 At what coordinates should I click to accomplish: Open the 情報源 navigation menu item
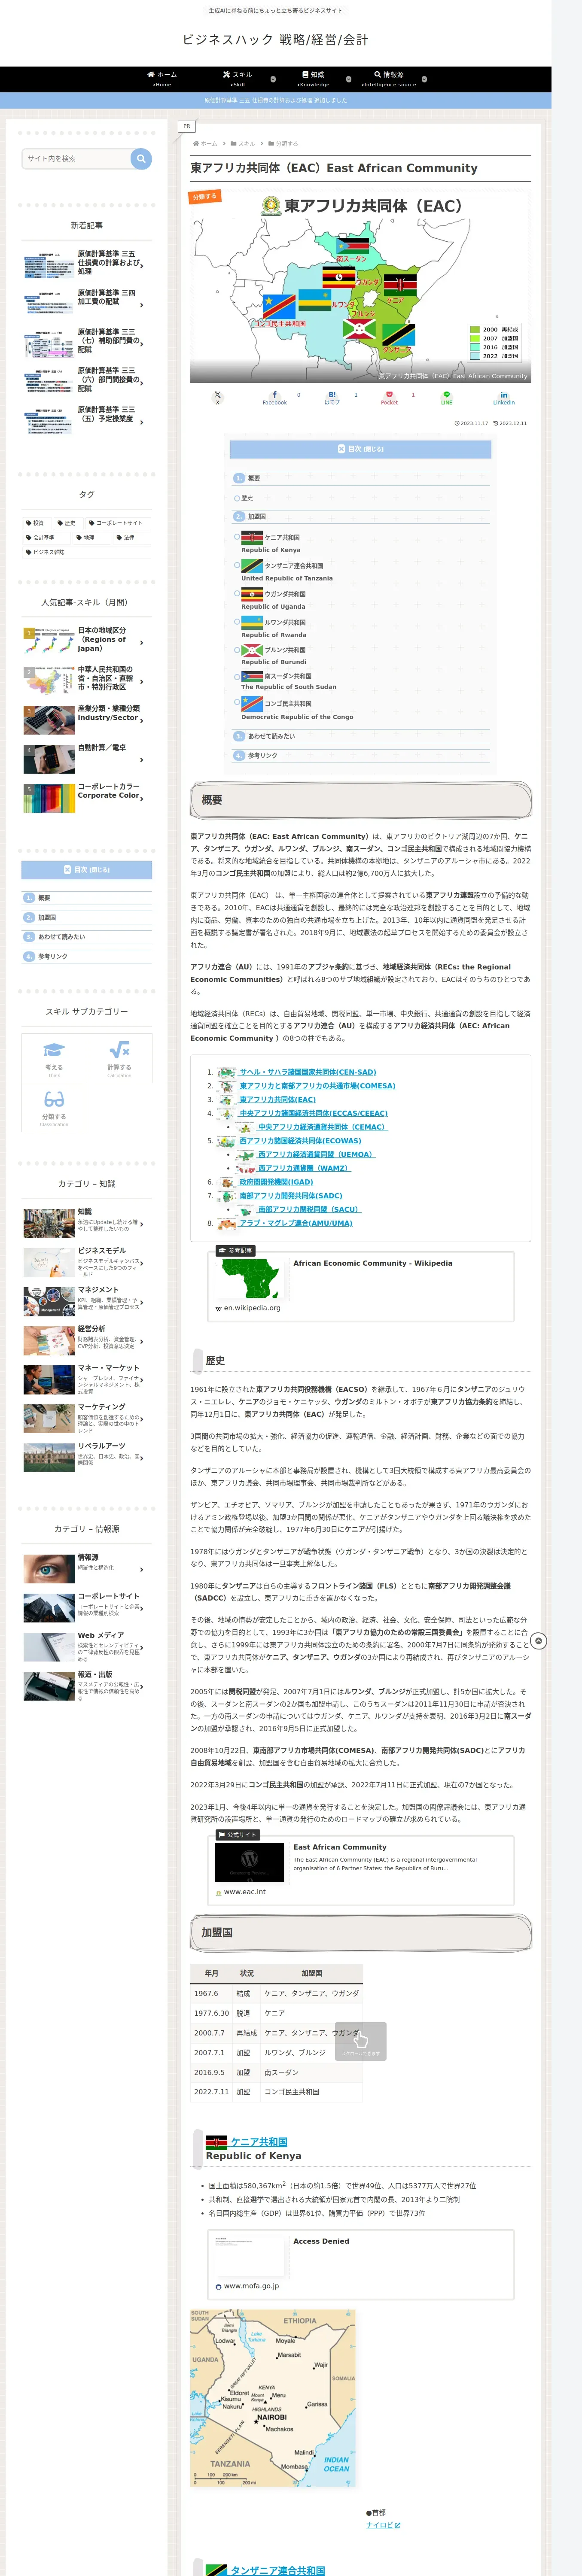pyautogui.click(x=389, y=79)
